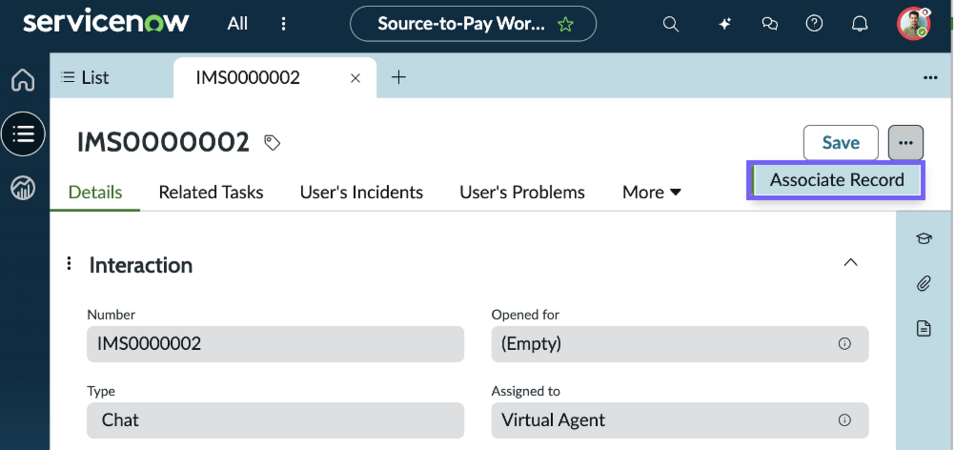
Task: Open tab bar overflow ellipsis
Action: tap(930, 77)
